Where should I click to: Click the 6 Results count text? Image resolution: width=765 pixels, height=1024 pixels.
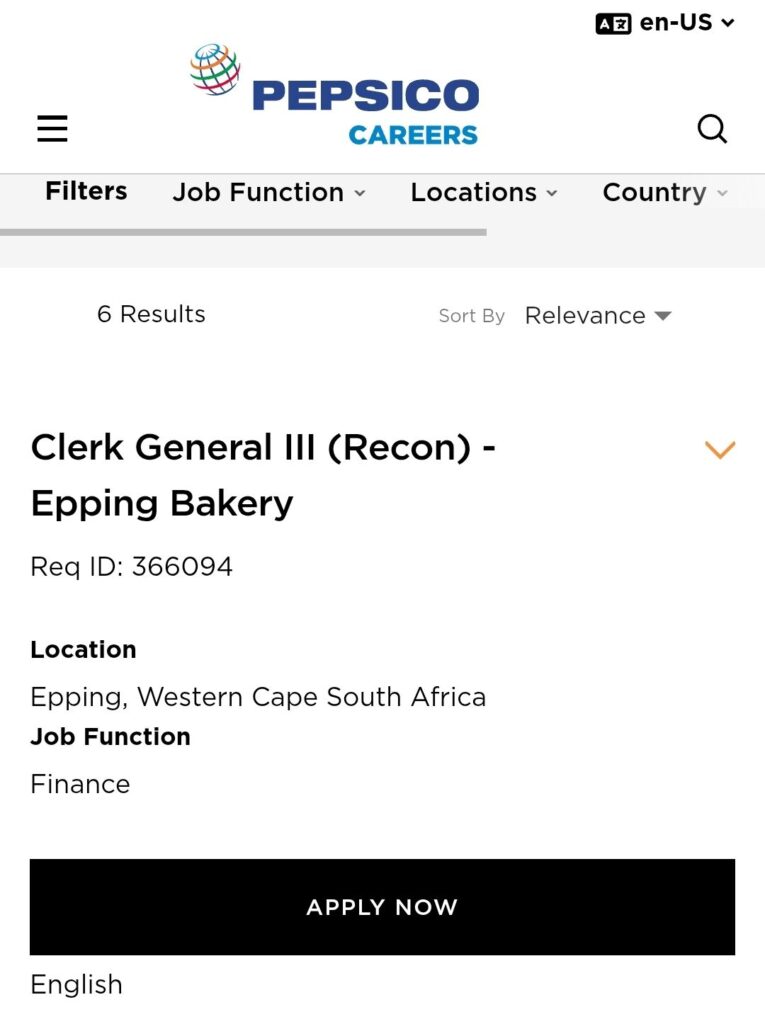[151, 314]
